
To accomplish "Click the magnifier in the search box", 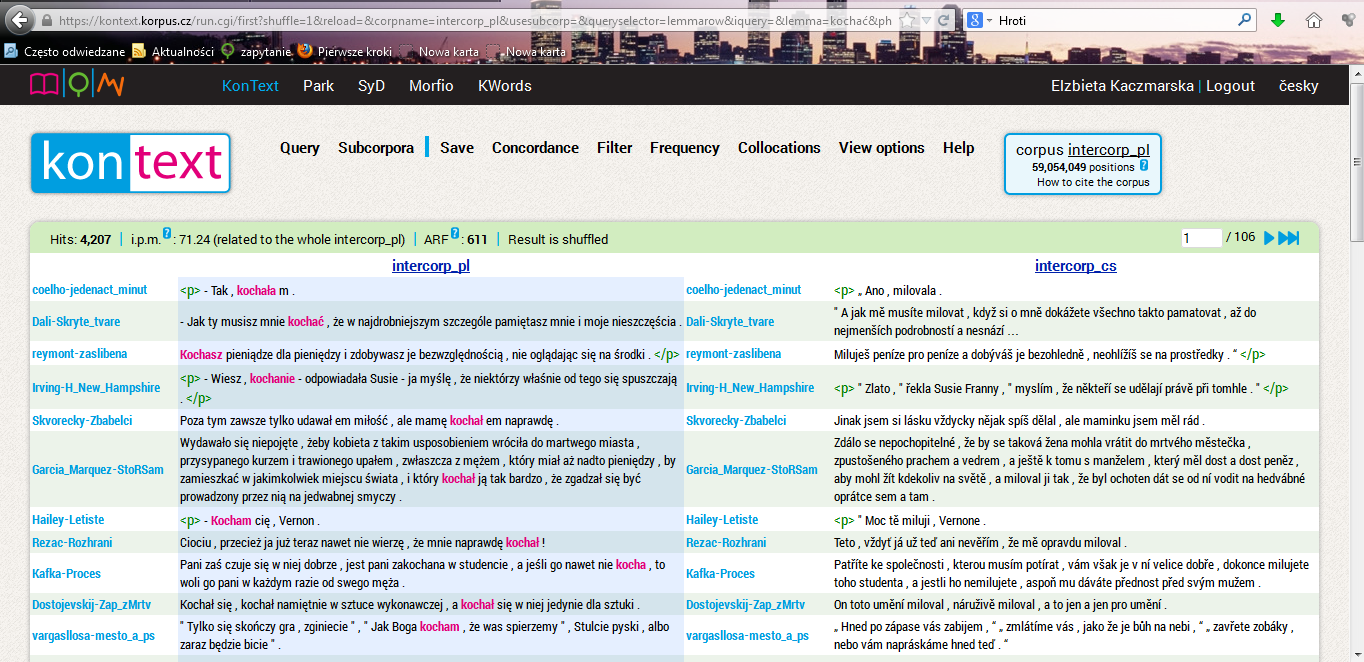I will pos(1245,20).
